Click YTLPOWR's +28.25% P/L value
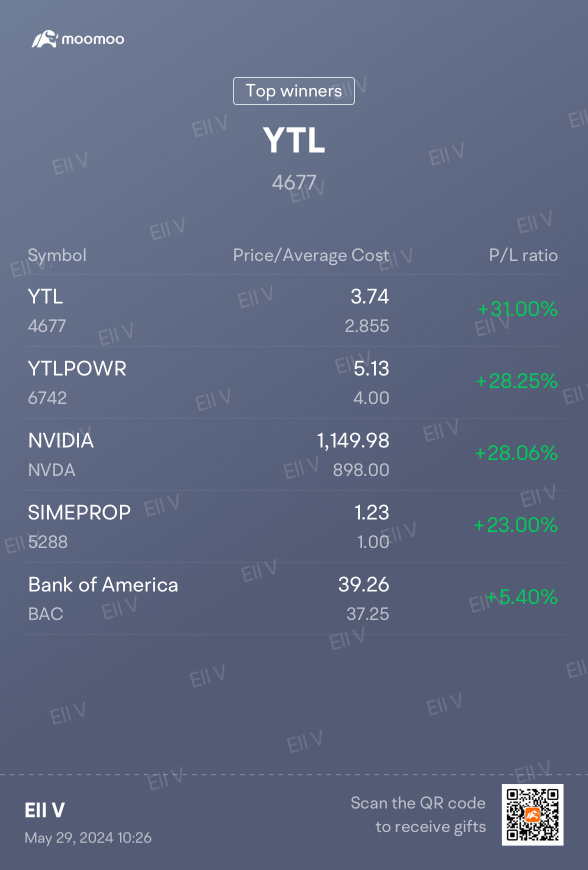The width and height of the screenshot is (588, 870). click(517, 381)
